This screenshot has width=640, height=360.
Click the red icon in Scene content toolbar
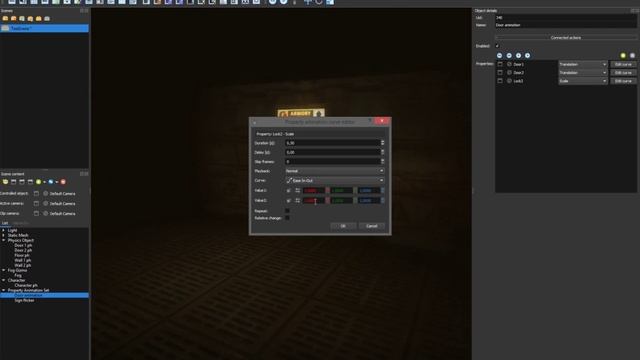click(x=63, y=182)
